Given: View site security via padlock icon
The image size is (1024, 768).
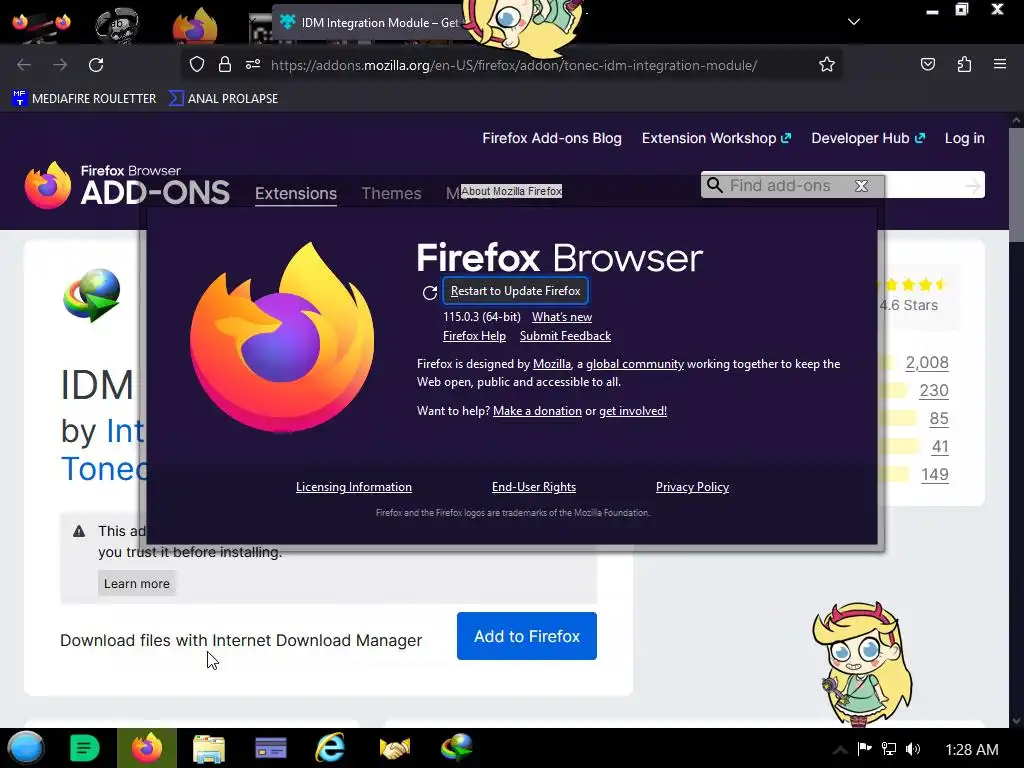Looking at the screenshot, I should pos(225,65).
